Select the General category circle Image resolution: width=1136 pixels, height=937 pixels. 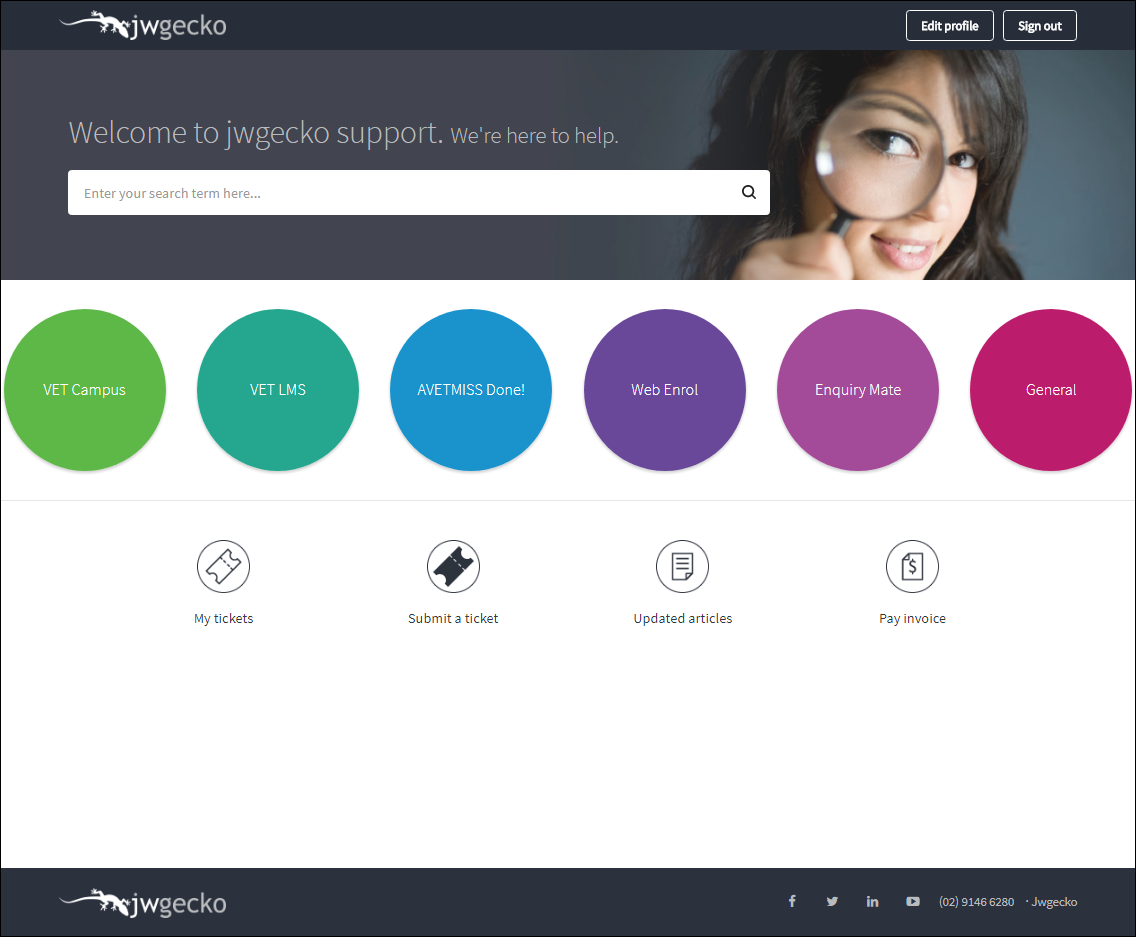pyautogui.click(x=1051, y=390)
